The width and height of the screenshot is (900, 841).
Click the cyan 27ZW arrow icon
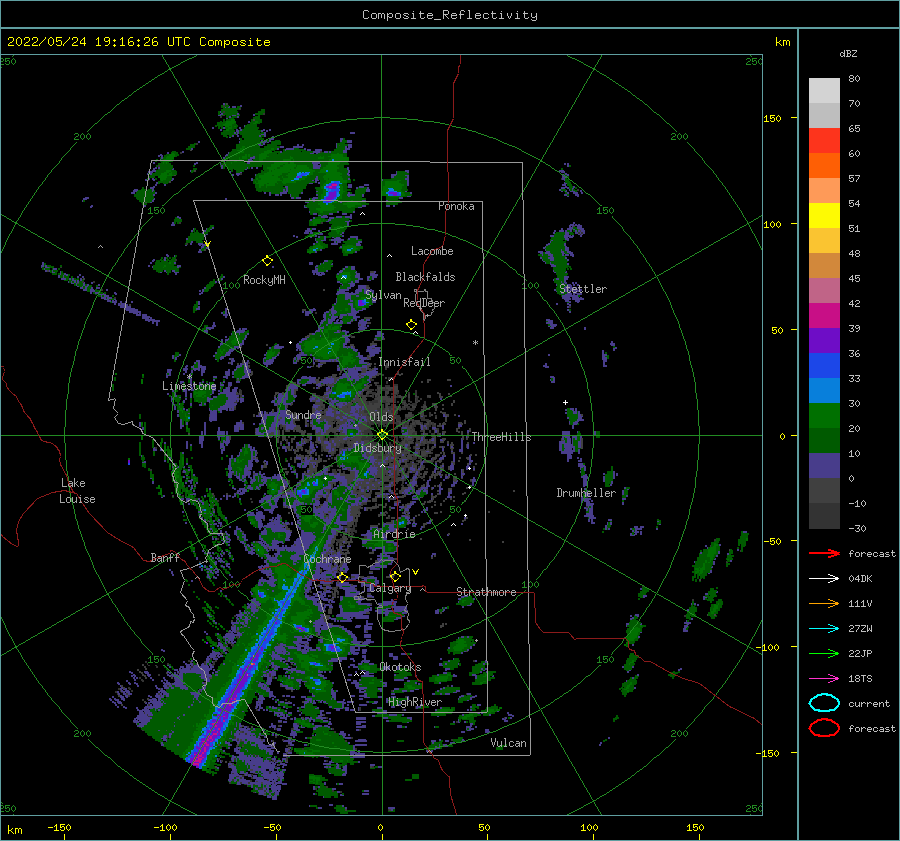(x=824, y=629)
